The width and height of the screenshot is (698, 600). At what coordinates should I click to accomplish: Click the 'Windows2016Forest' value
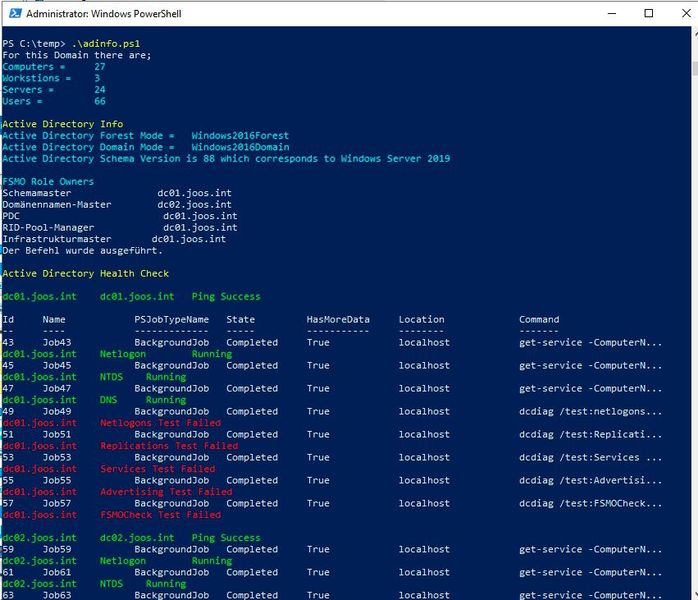pos(240,136)
